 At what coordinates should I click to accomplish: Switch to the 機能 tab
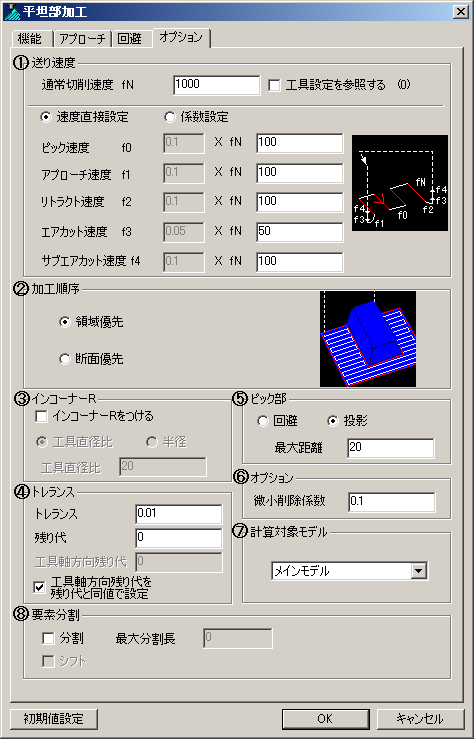click(30, 39)
